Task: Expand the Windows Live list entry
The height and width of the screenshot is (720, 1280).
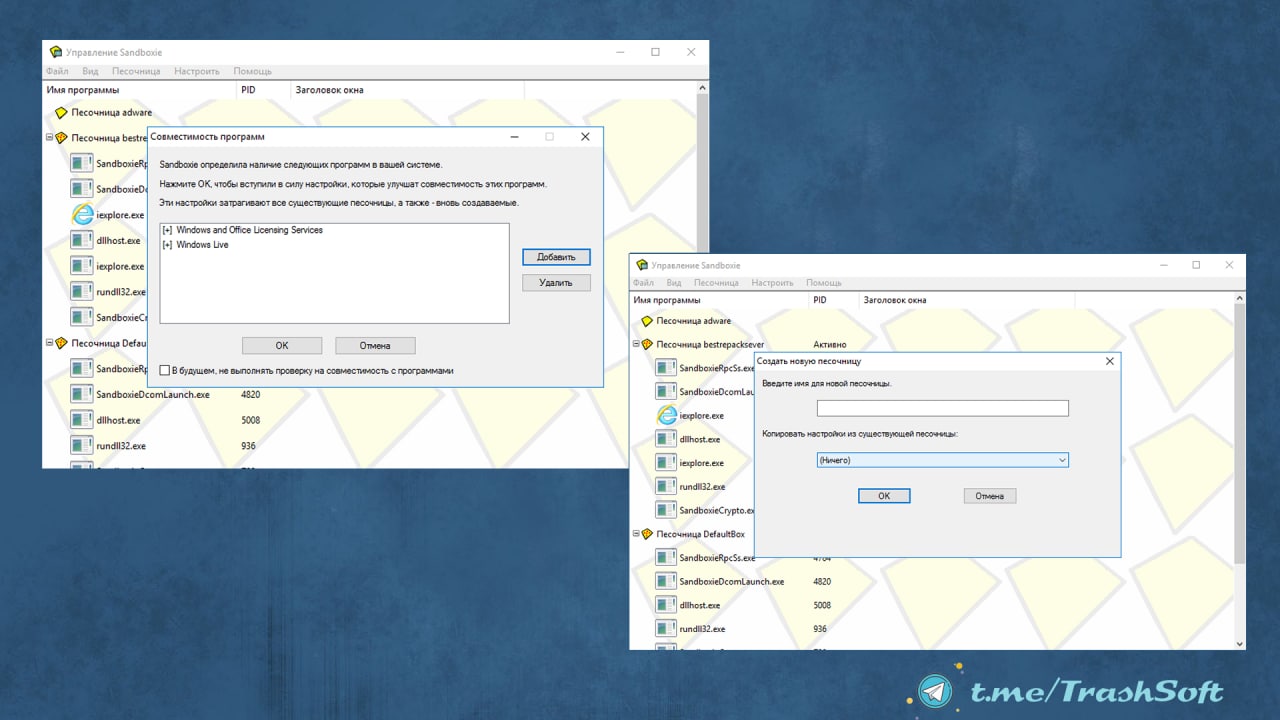Action: click(167, 245)
